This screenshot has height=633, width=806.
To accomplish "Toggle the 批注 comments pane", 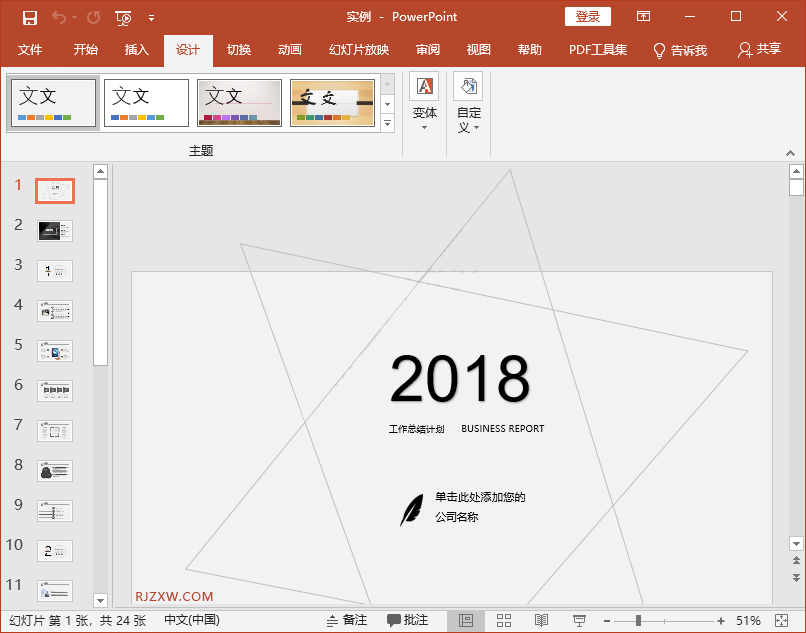I will [407, 621].
